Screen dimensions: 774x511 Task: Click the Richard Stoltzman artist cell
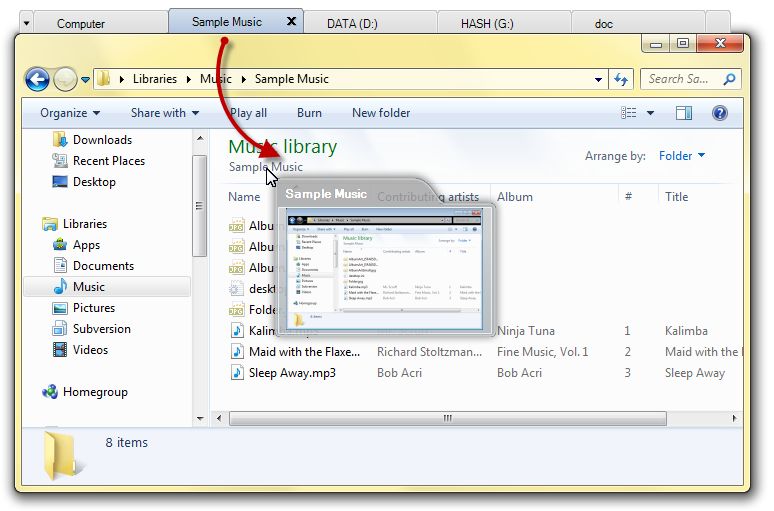pos(429,352)
